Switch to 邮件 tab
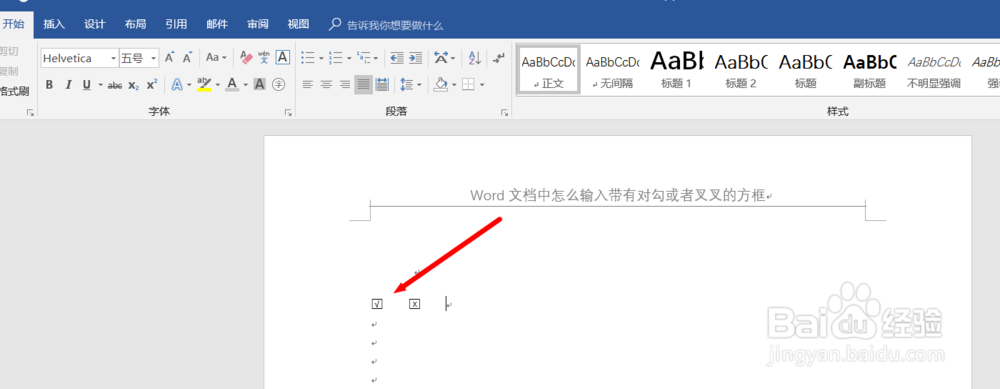The height and width of the screenshot is (389, 1000). click(217, 24)
